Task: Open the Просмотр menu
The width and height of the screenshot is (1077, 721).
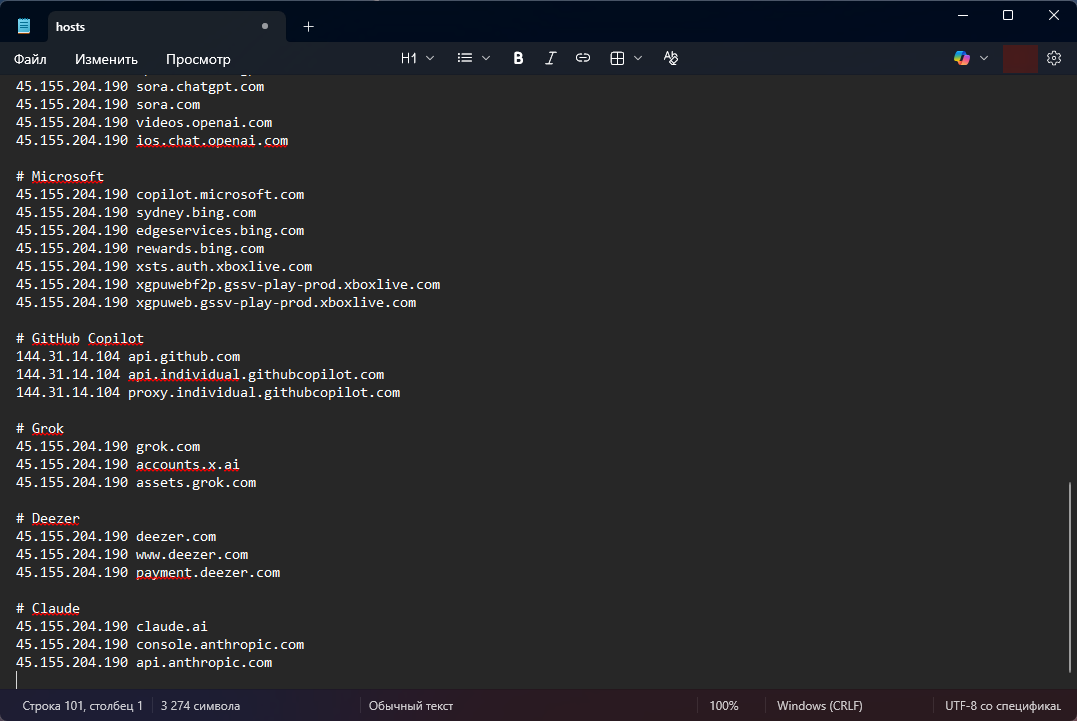Action: pyautogui.click(x=198, y=59)
